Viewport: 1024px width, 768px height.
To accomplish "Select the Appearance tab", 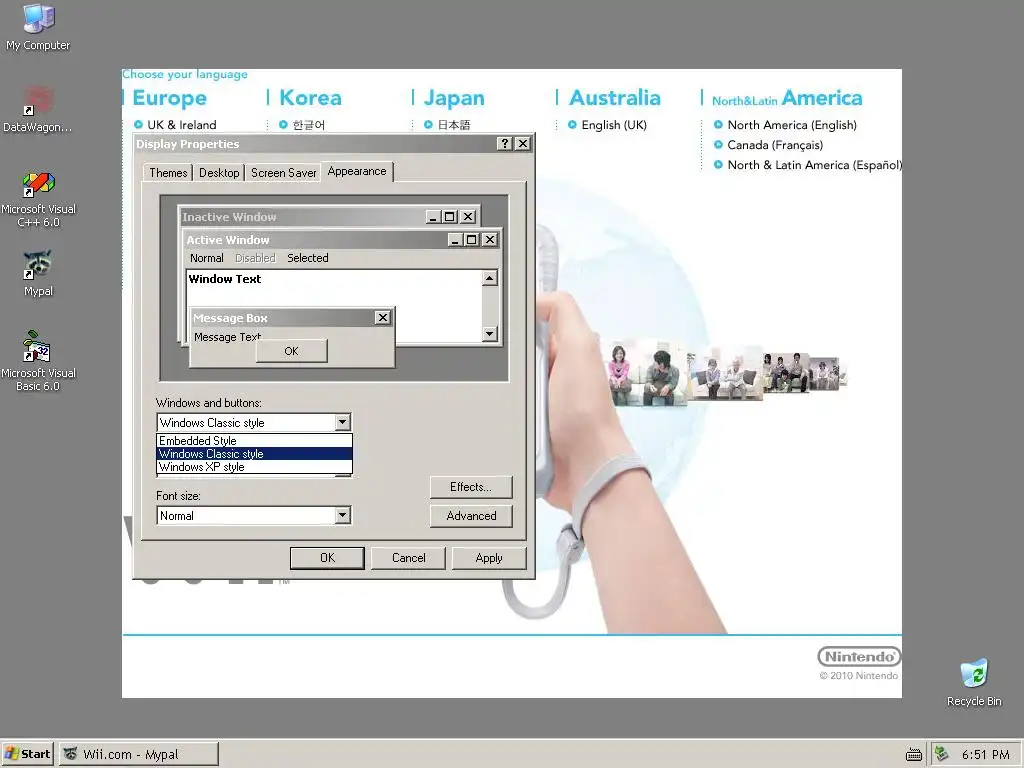I will (x=357, y=171).
